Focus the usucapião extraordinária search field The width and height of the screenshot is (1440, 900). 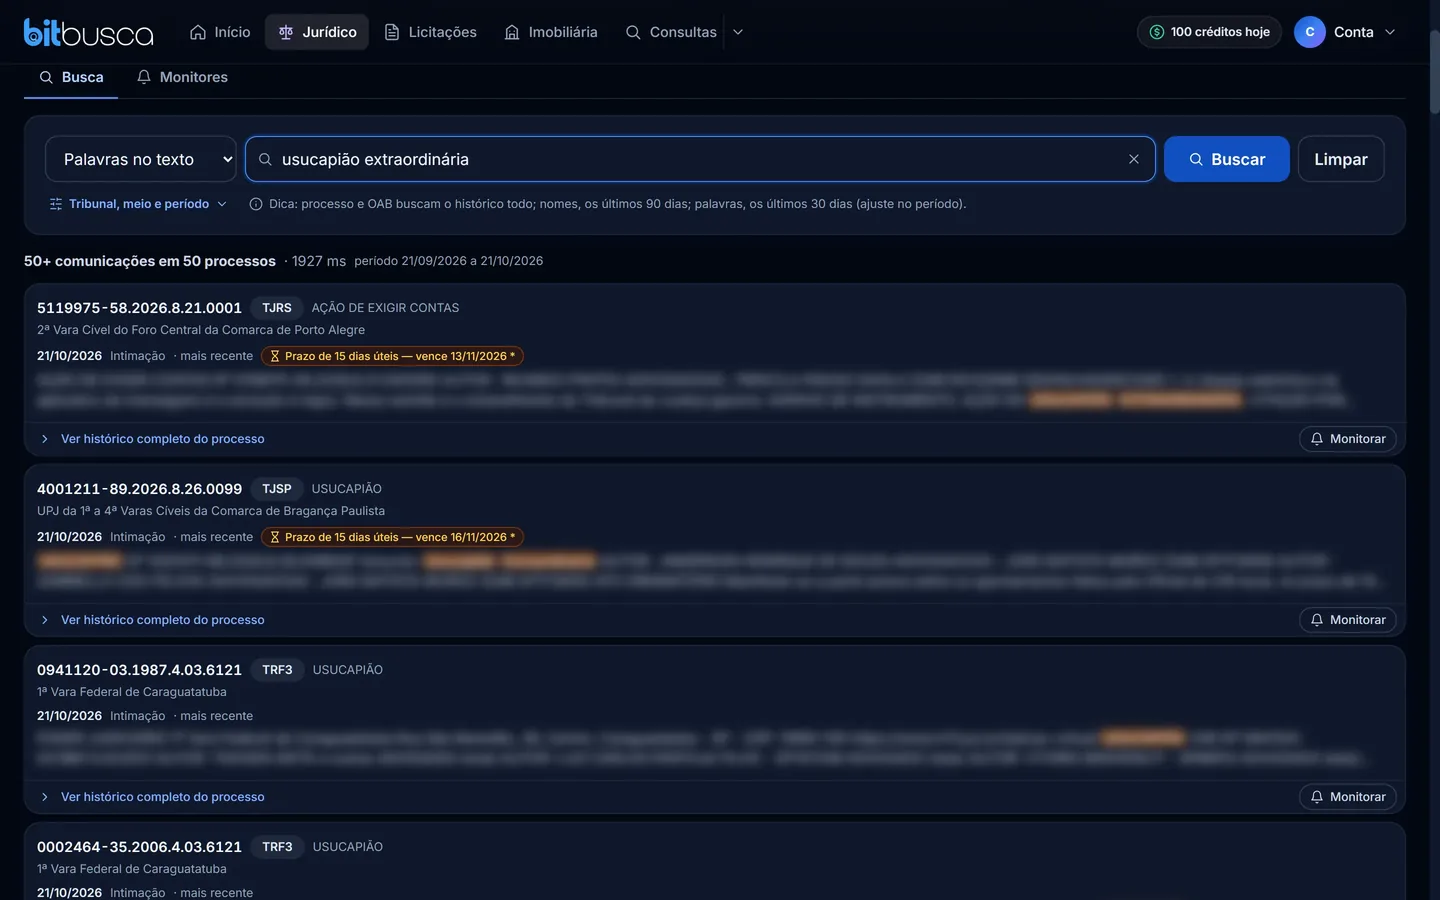(700, 159)
